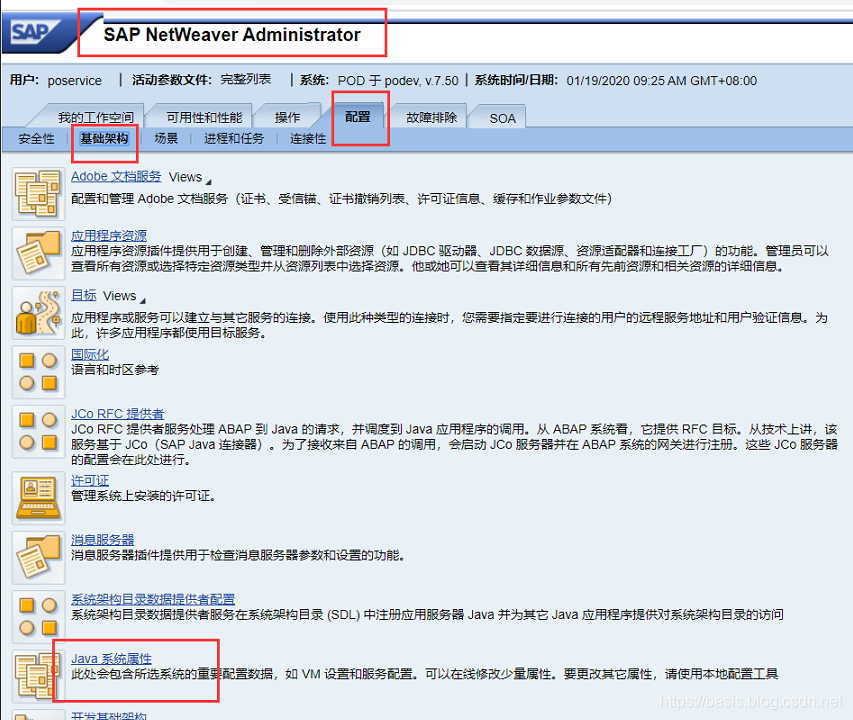Switch to the SOA tab
Image resolution: width=853 pixels, height=720 pixels.
[x=502, y=119]
